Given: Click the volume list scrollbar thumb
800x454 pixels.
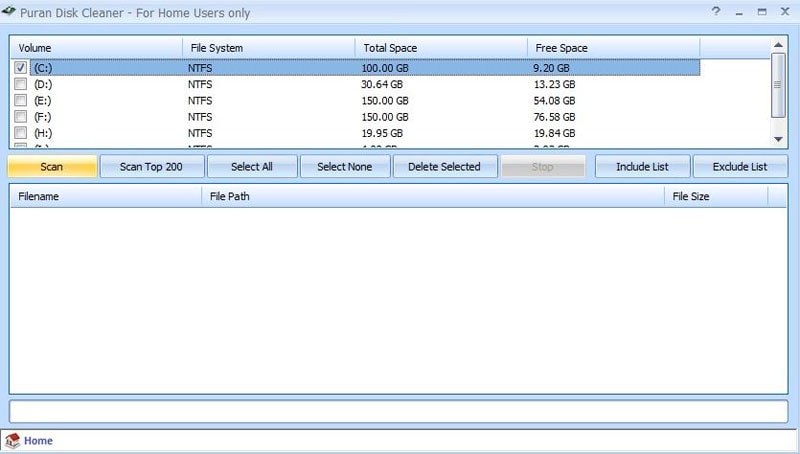Looking at the screenshot, I should click(x=778, y=85).
